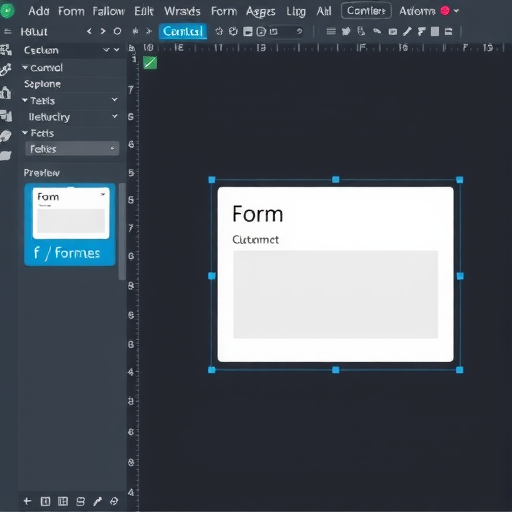Click the window layout icon in the toolbar
Screen dimensions: 512x512
(248, 32)
